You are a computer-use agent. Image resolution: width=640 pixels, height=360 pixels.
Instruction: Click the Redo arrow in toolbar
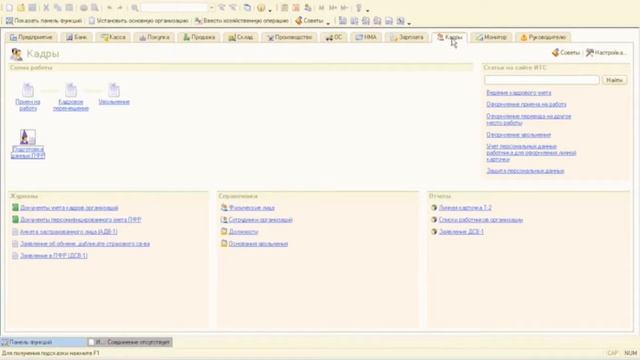[120, 8]
